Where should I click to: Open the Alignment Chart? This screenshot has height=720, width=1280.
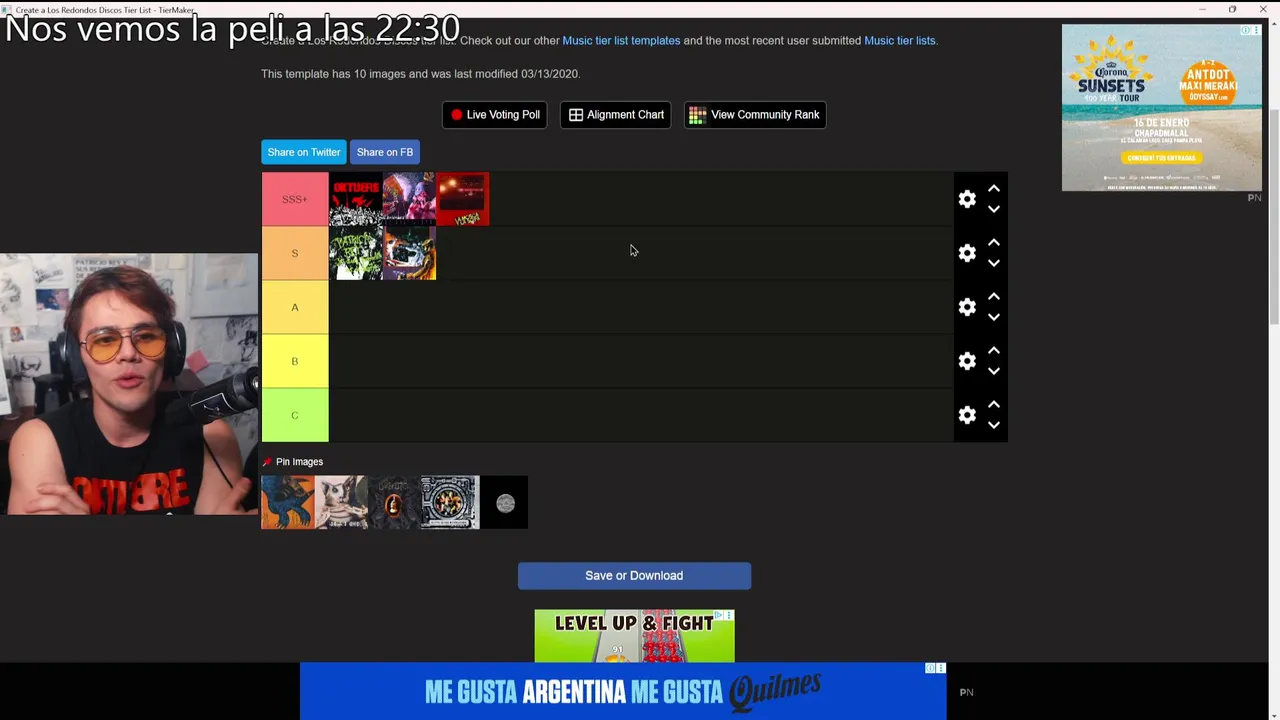coord(616,115)
